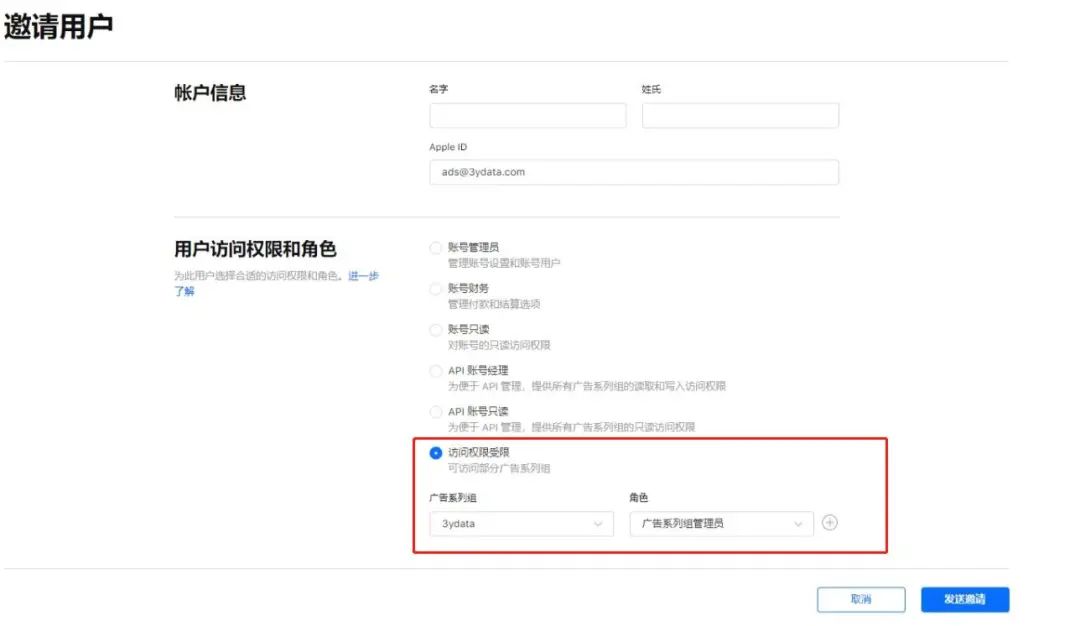1080x626 pixels.
Task: Click the 用户访问权限和角色 section heading
Action: [255, 249]
